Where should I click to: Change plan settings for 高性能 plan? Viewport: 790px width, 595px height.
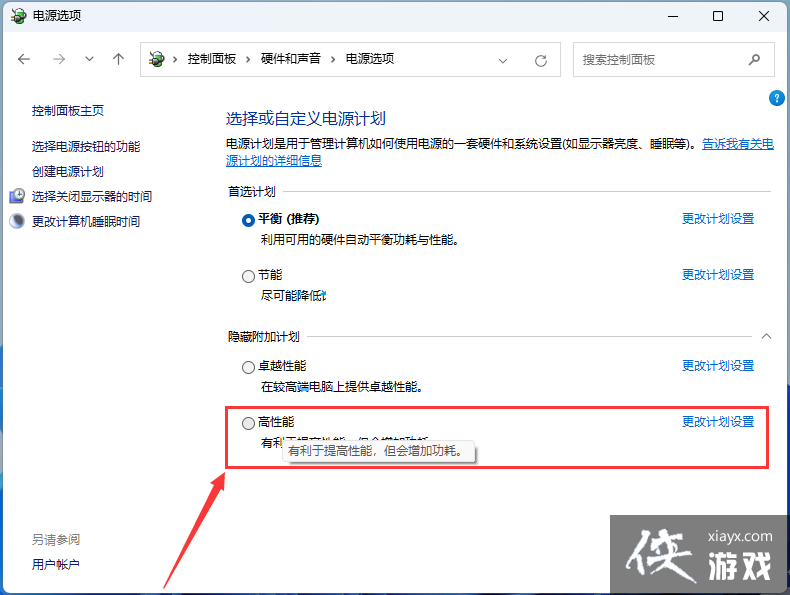coord(718,422)
